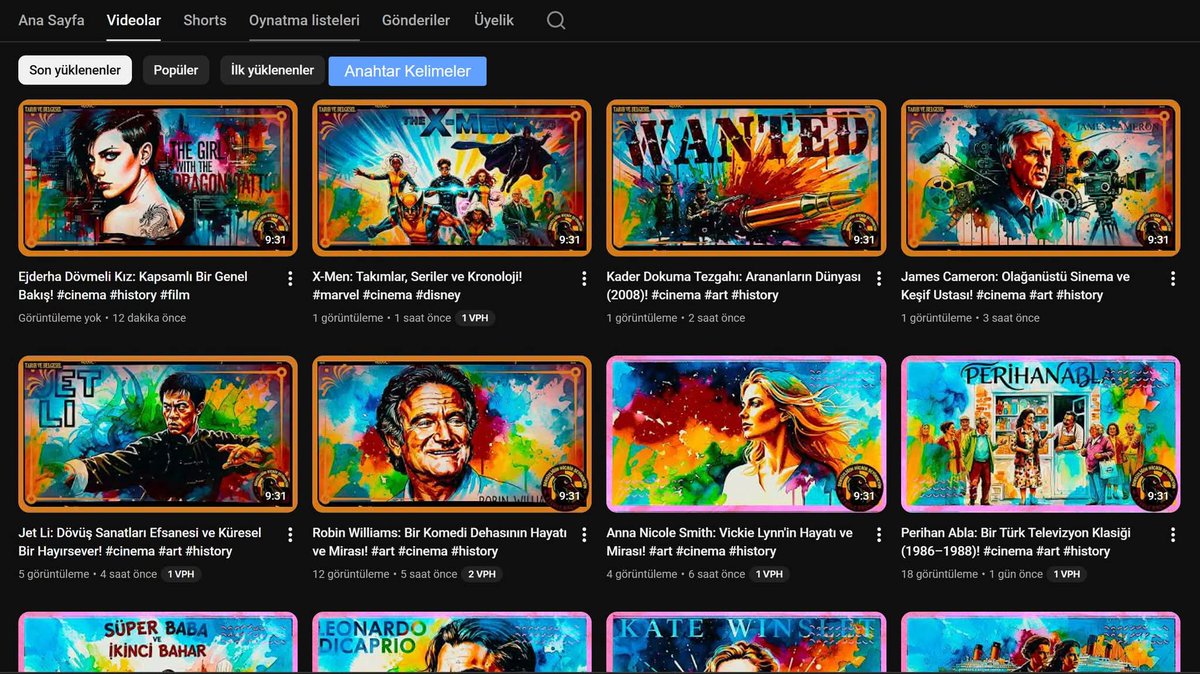The height and width of the screenshot is (674, 1200).
Task: Open title 'James Cameron: Olağanüstü Sinema ve Keşif Ustası!'
Action: pos(1015,286)
